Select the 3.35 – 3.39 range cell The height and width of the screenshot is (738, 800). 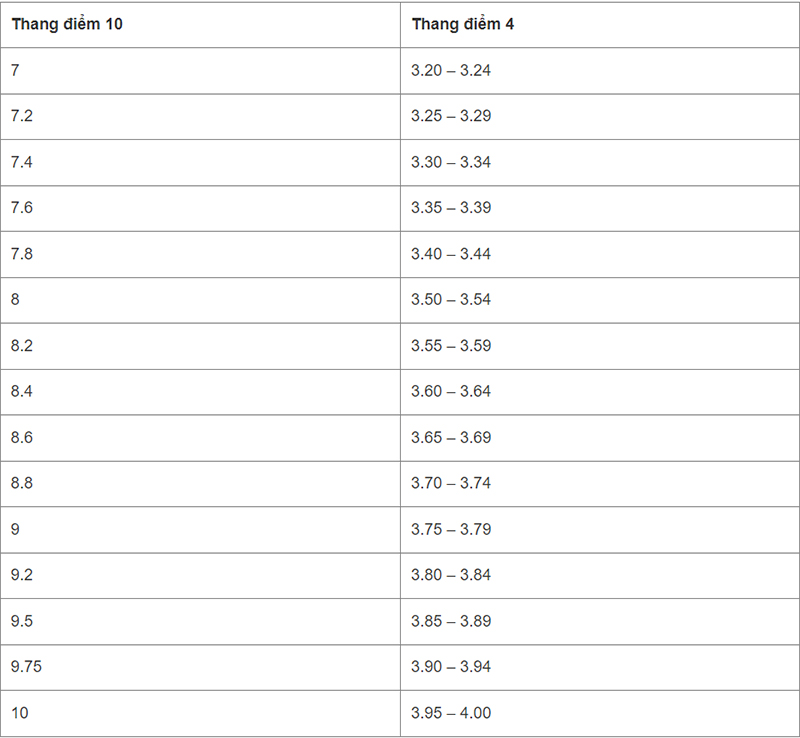(x=599, y=209)
